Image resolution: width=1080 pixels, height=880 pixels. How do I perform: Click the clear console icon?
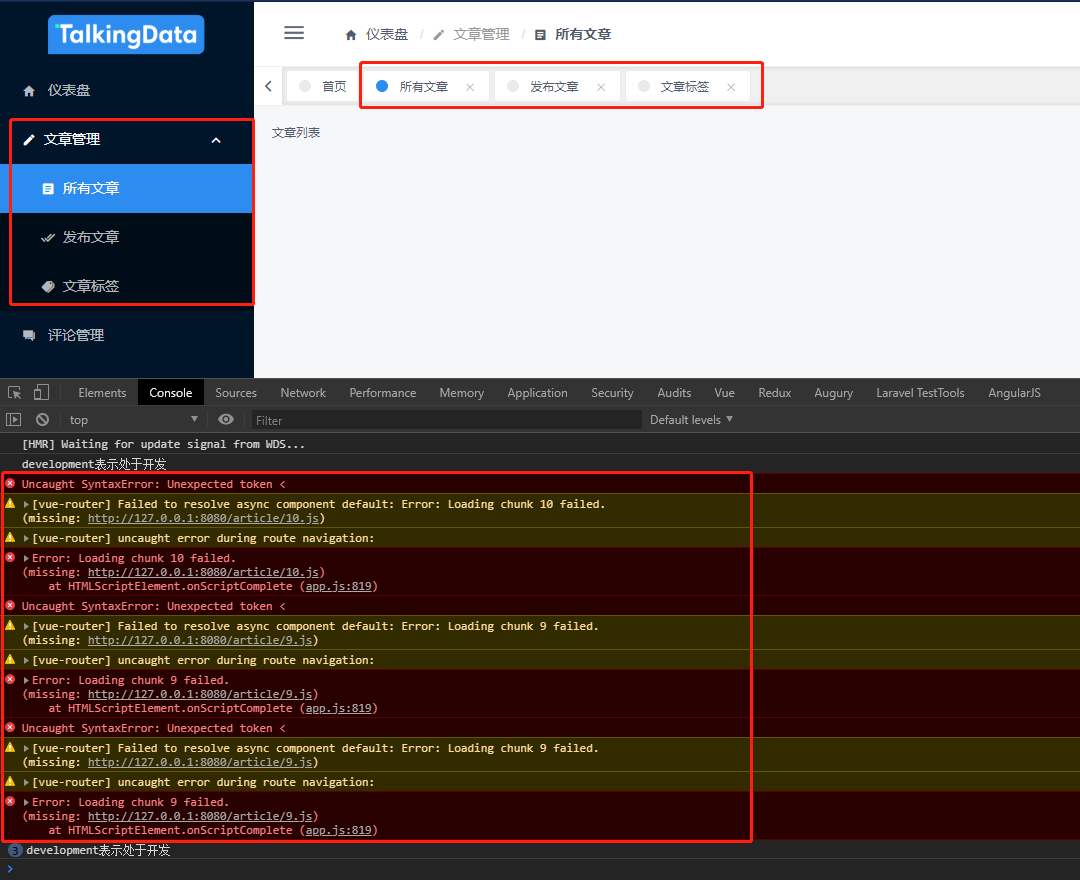click(41, 419)
